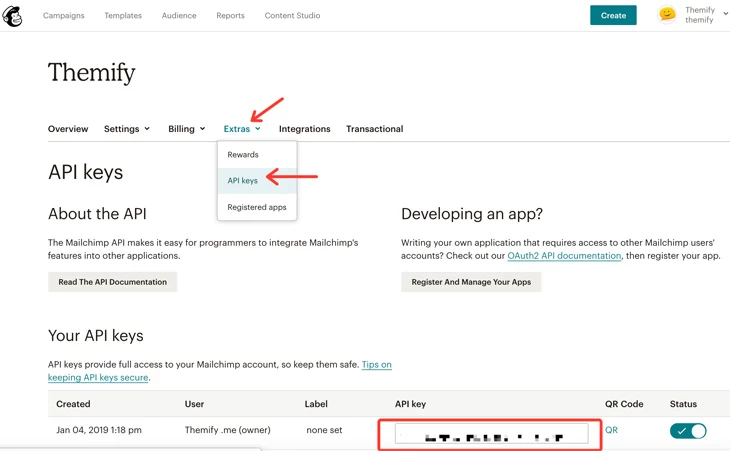Expand the Billing dropdown

click(187, 129)
